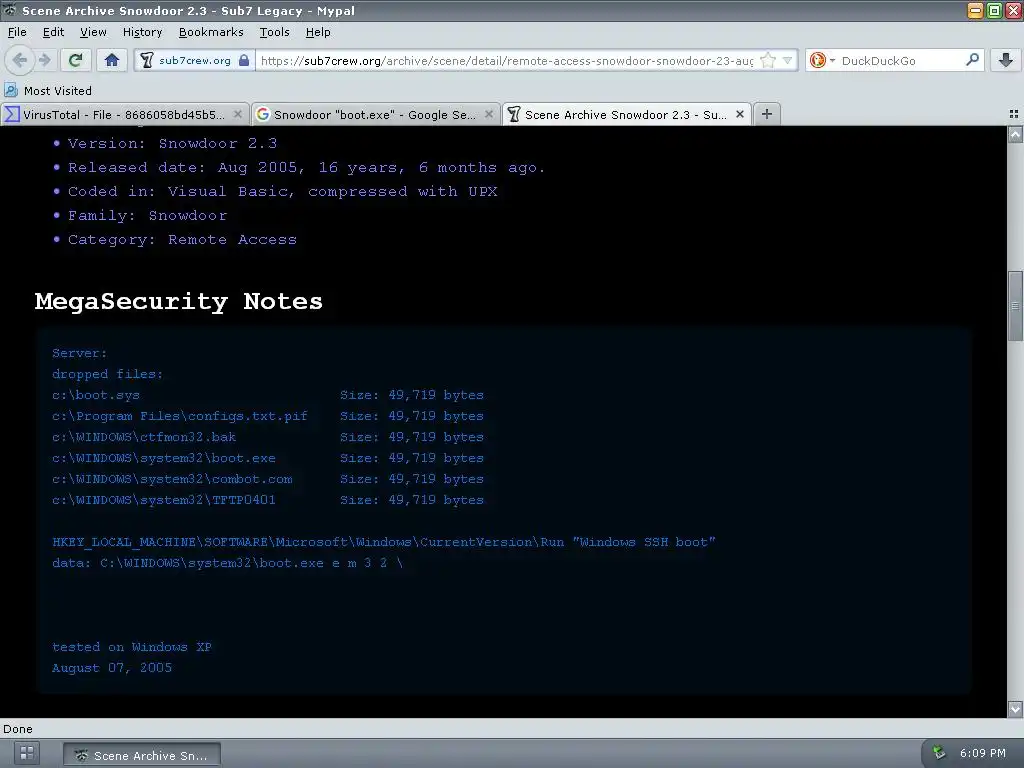The height and width of the screenshot is (768, 1024).
Task: Open the taskbar start menu icon
Action: point(27,753)
